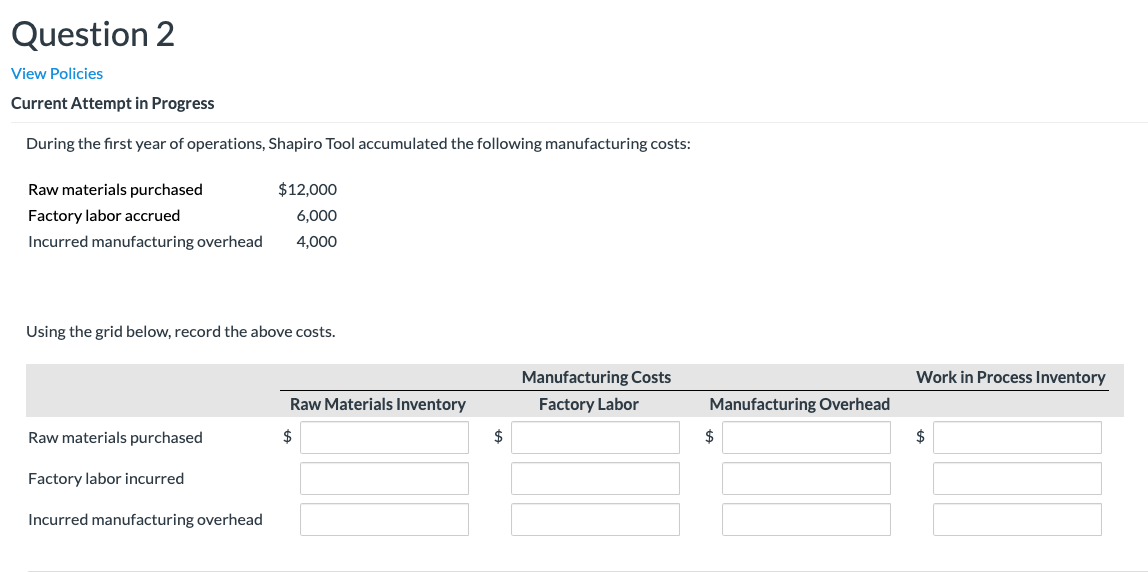Click Manufacturing Overhead field for raw materials purchased
This screenshot has height=572, width=1148.
(806, 437)
